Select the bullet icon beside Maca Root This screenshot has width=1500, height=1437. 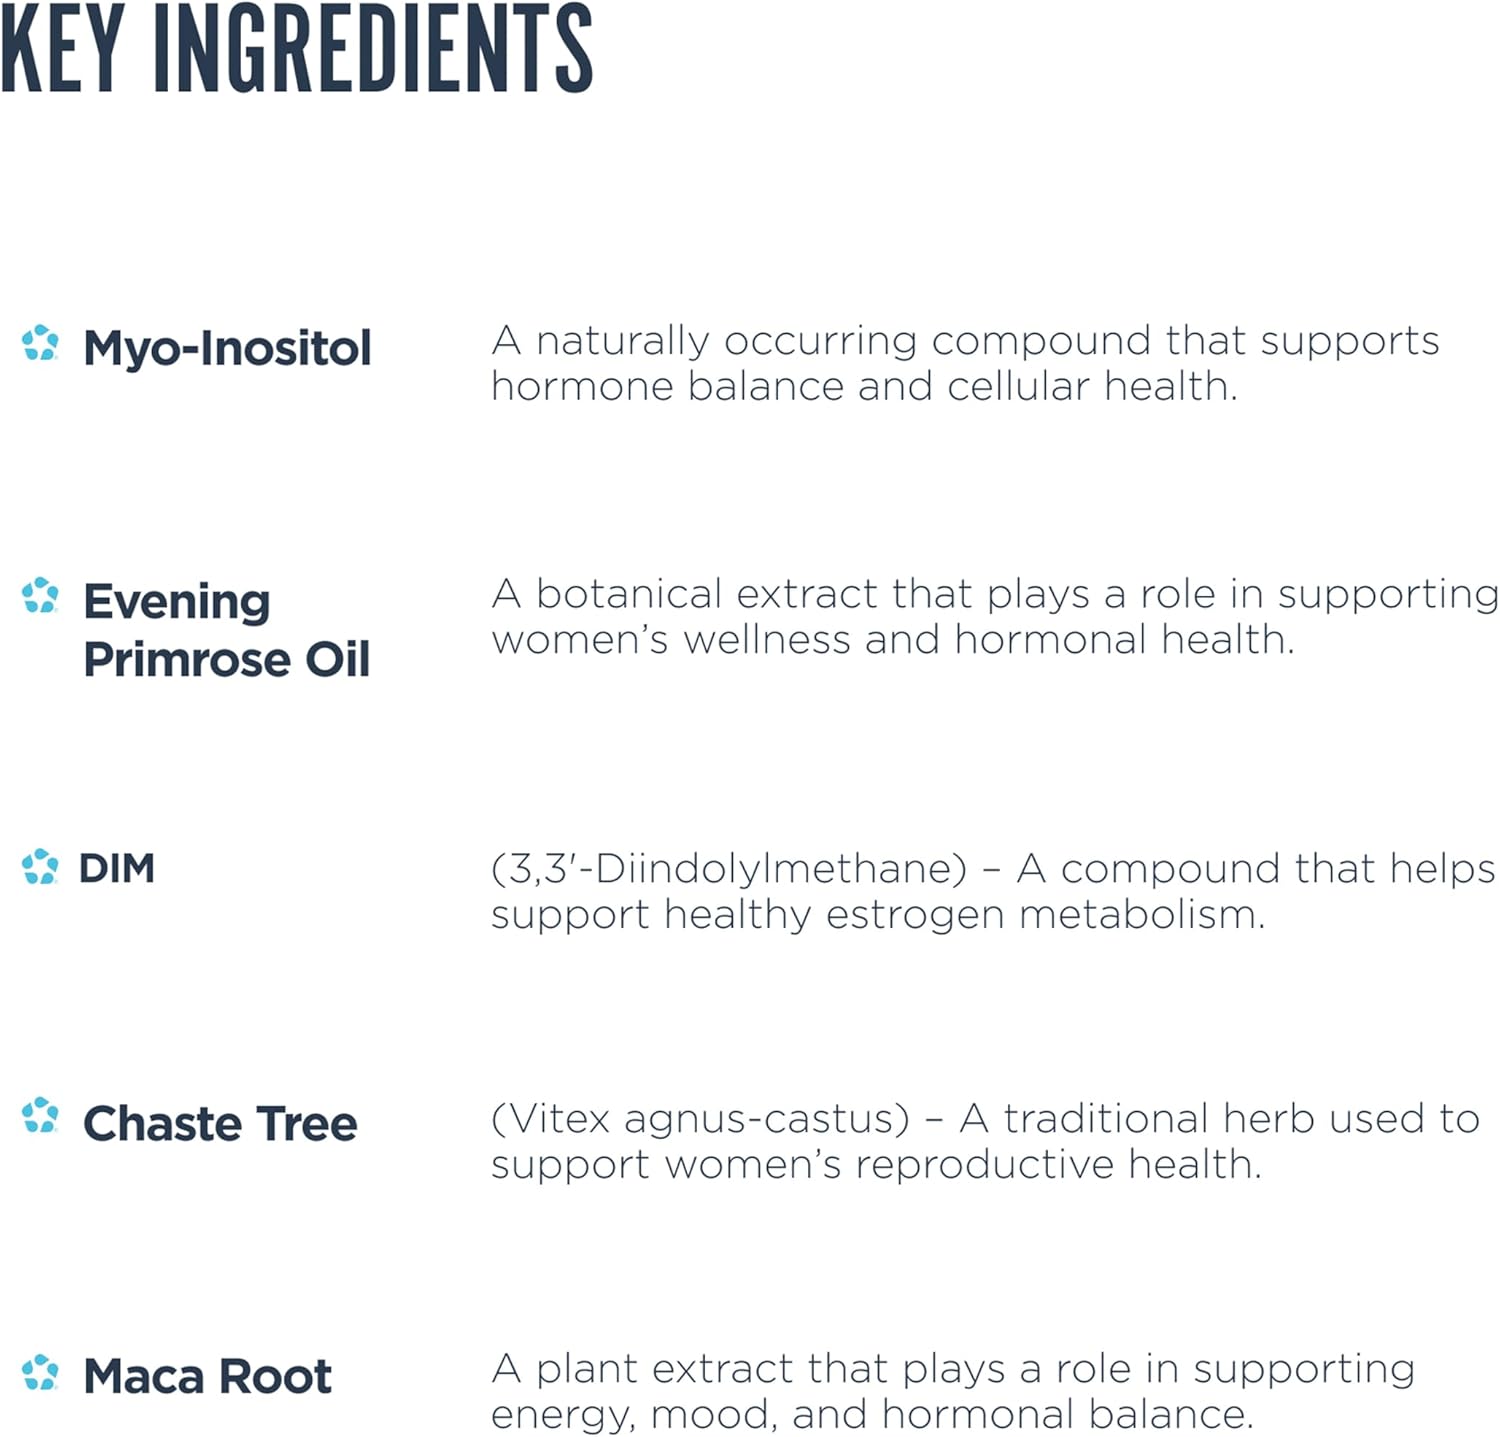40,1372
